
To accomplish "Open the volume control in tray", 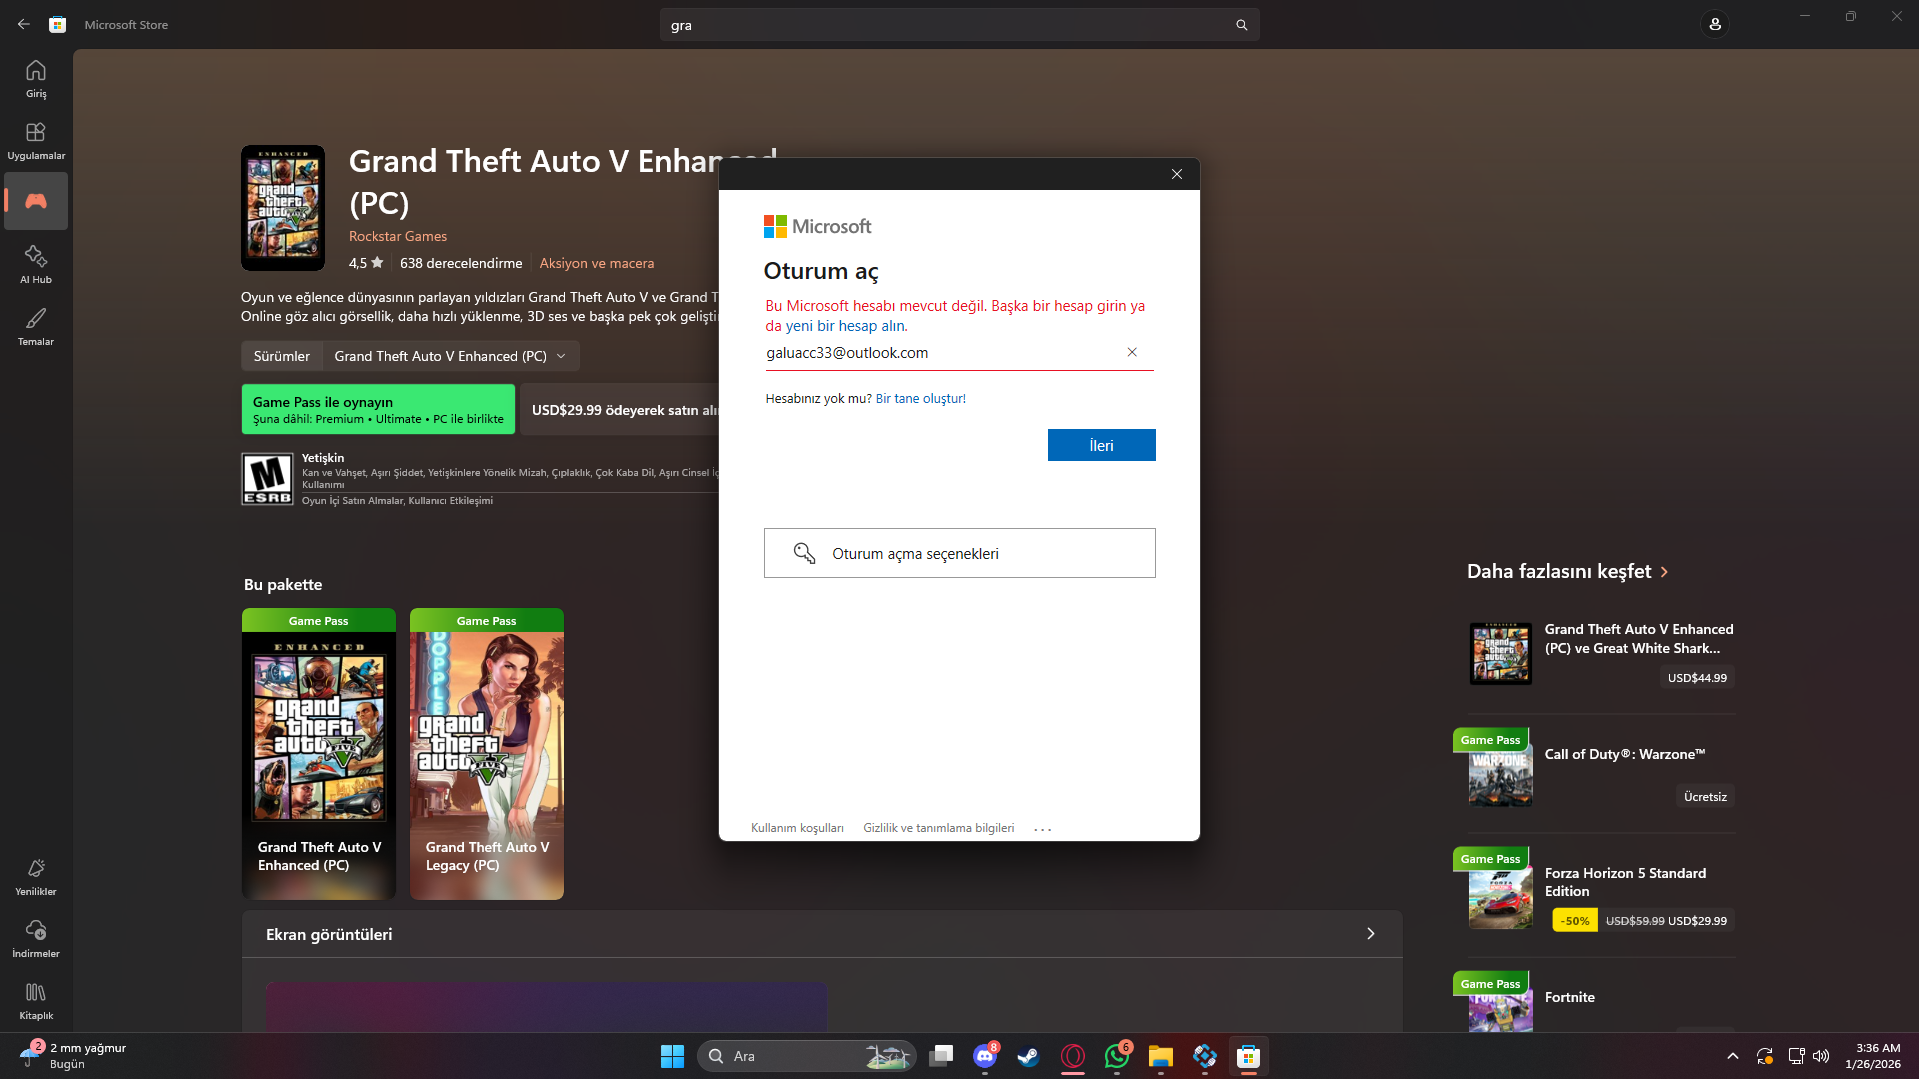I will coord(1821,1056).
